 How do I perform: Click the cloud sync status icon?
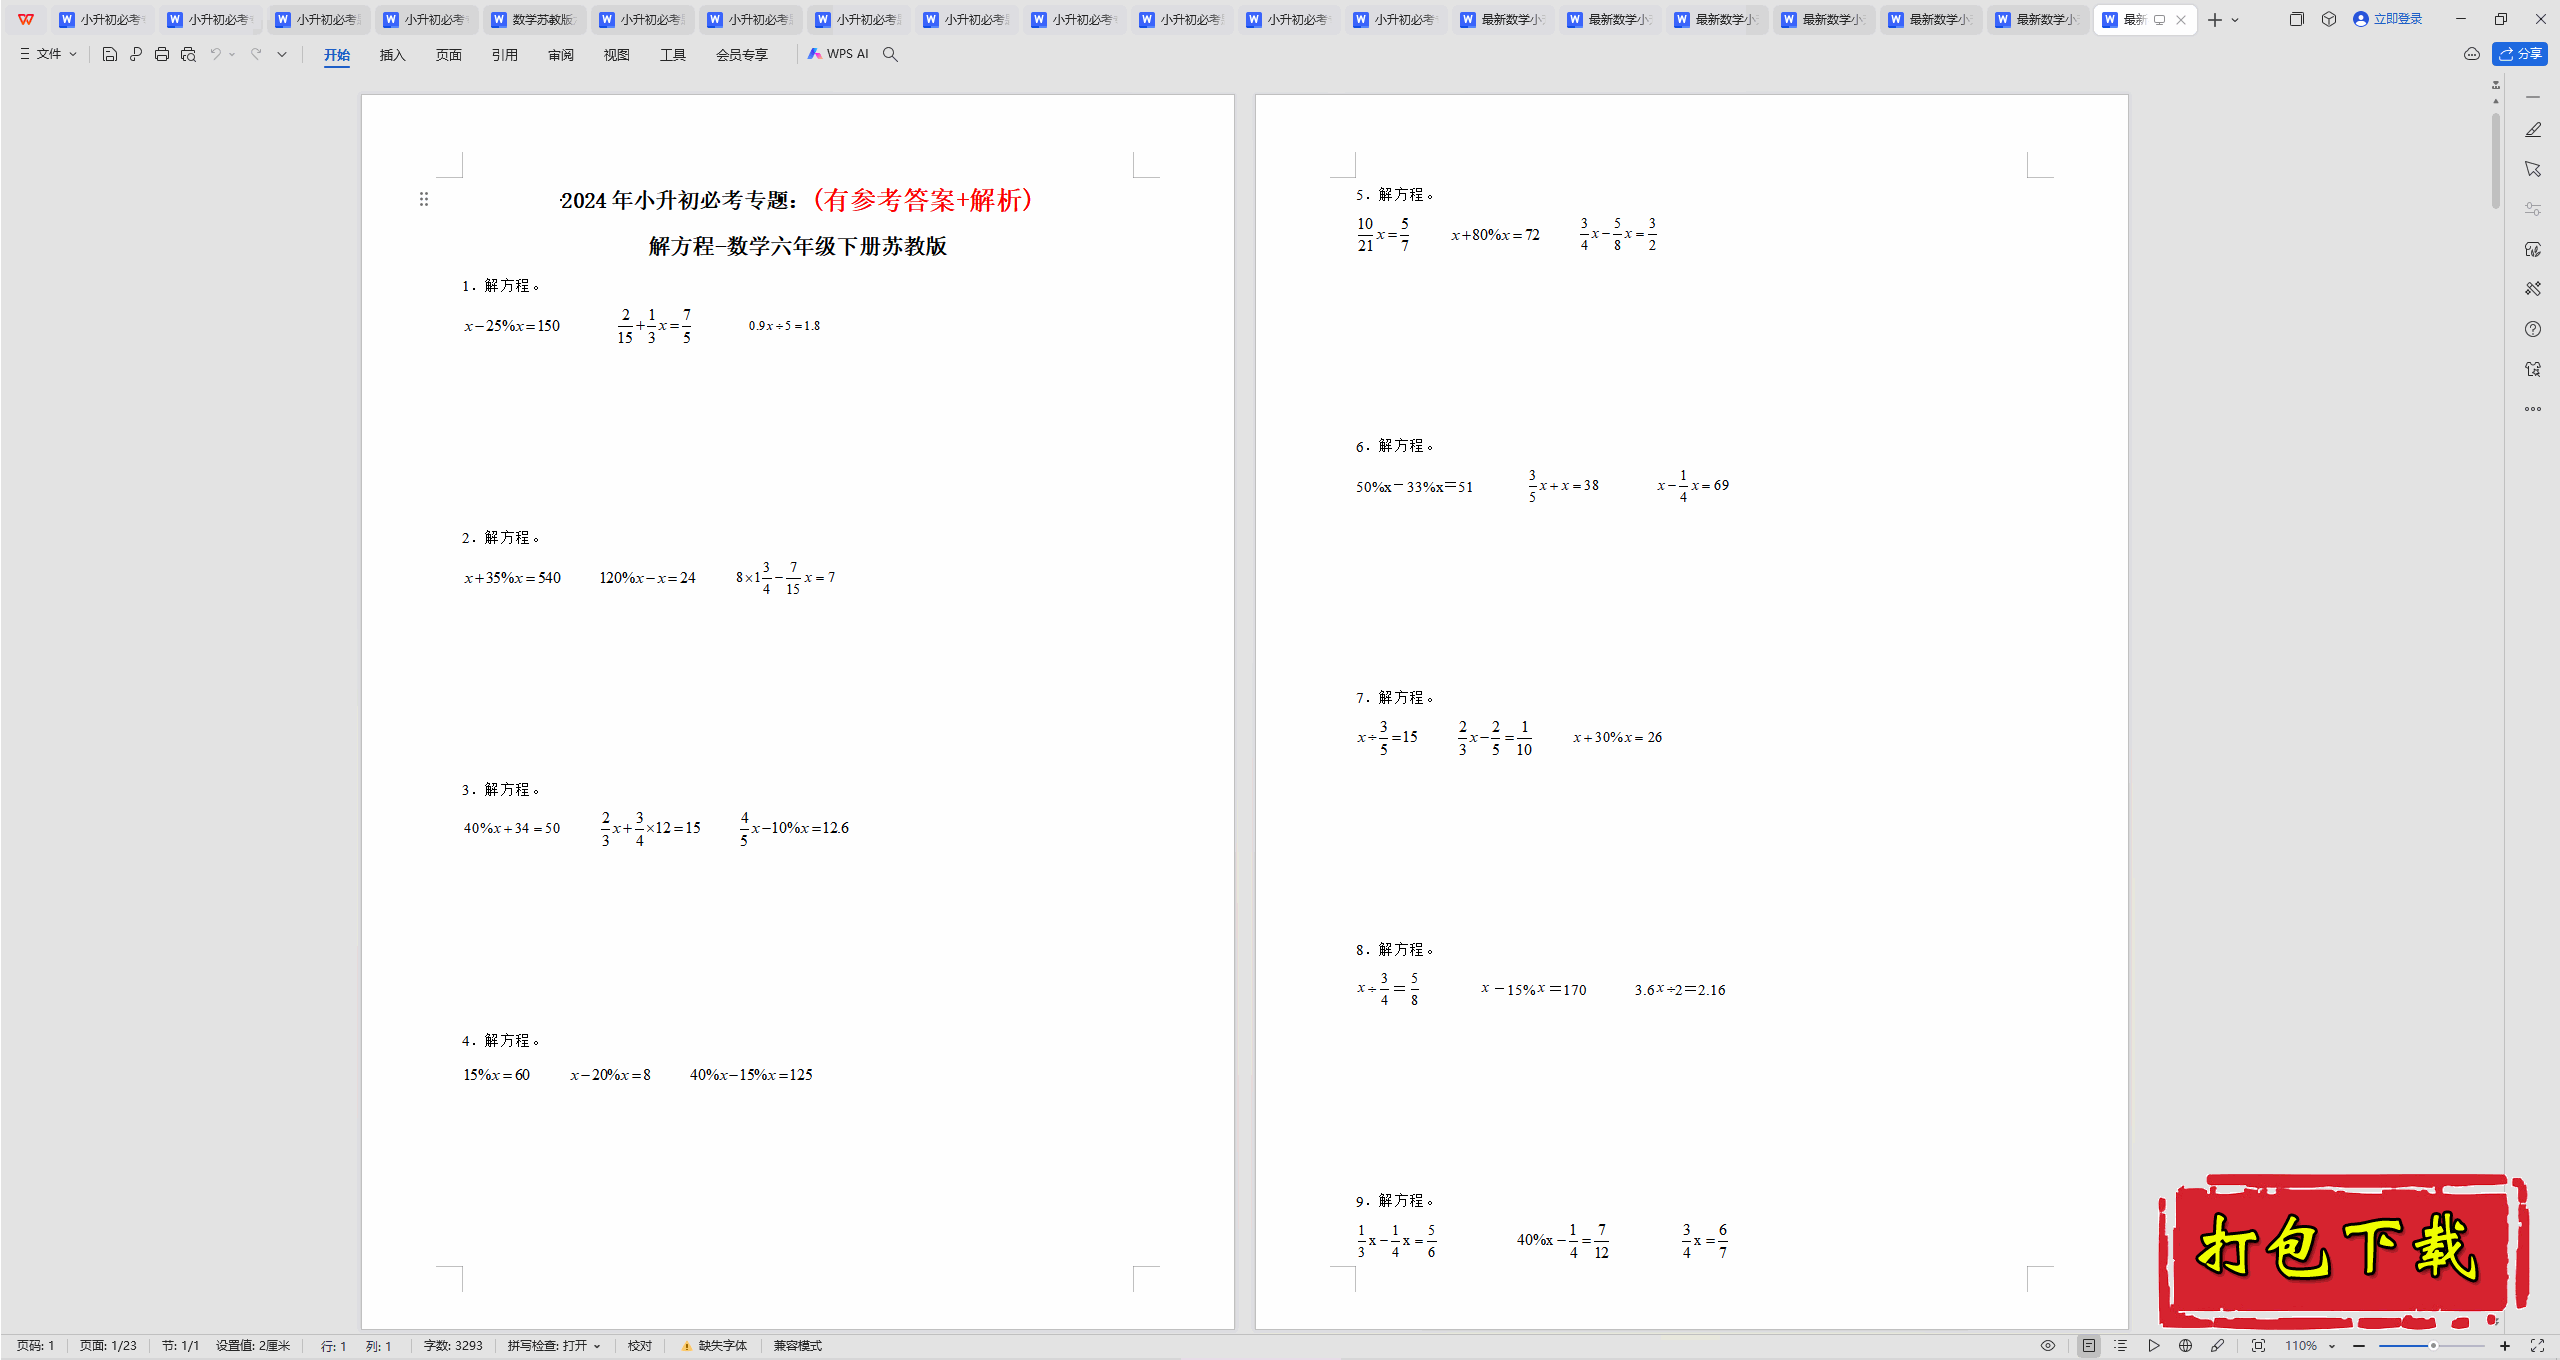(x=2472, y=54)
